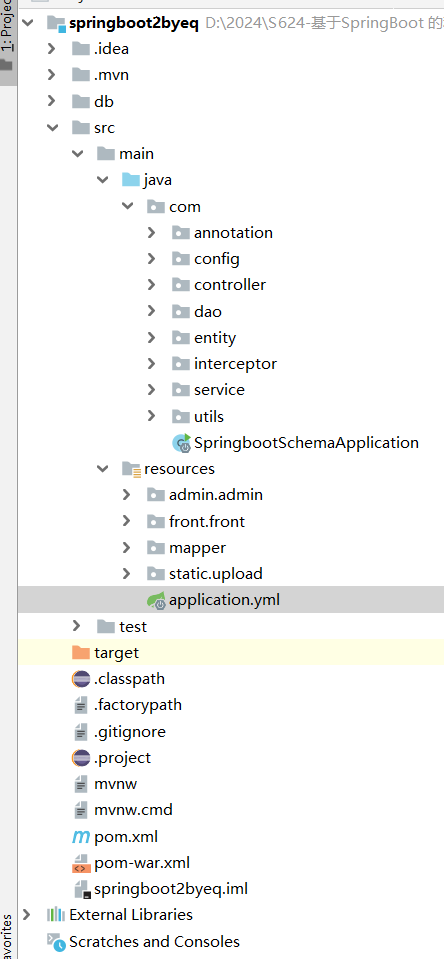Click the springboot2byeq module icon
Screen dimensions: 444x959
(56, 24)
